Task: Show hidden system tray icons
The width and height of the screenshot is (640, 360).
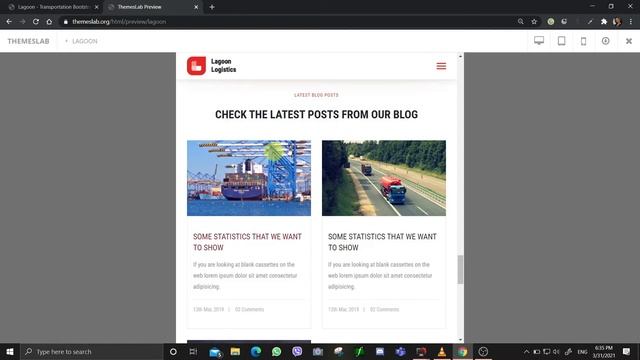Action: click(527, 351)
